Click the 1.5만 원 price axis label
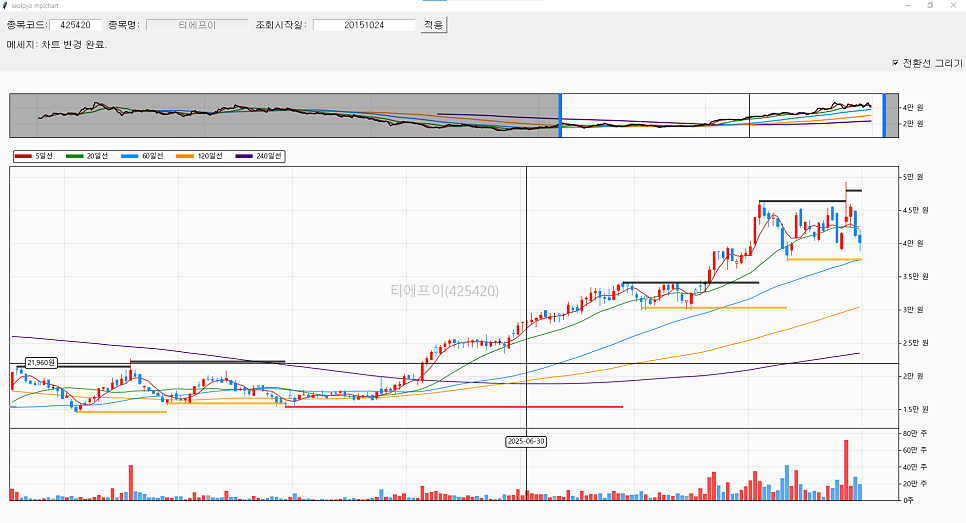Screen dimensions: 966x523 915,409
